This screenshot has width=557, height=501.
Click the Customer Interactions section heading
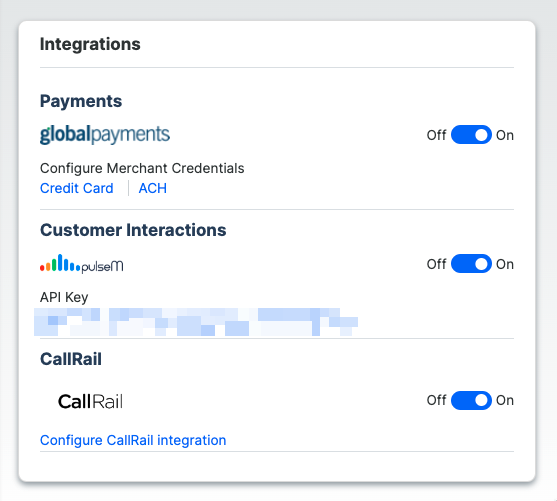[133, 230]
